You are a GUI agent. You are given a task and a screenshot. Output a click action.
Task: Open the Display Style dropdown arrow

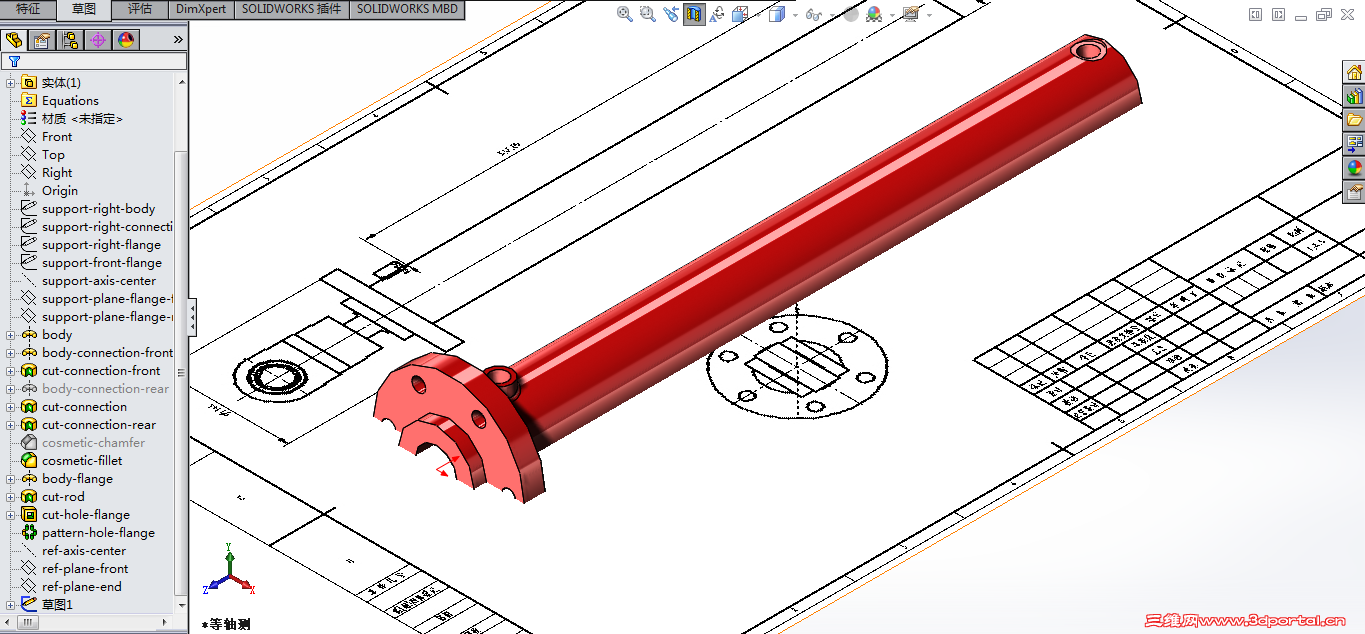[x=795, y=15]
